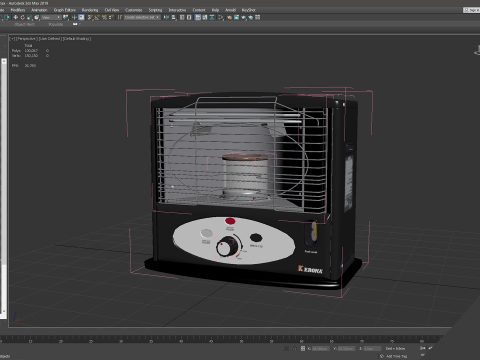Switch to the Object Paint ribbon tab
The height and width of the screenshot is (360, 480).
tap(24, 24)
